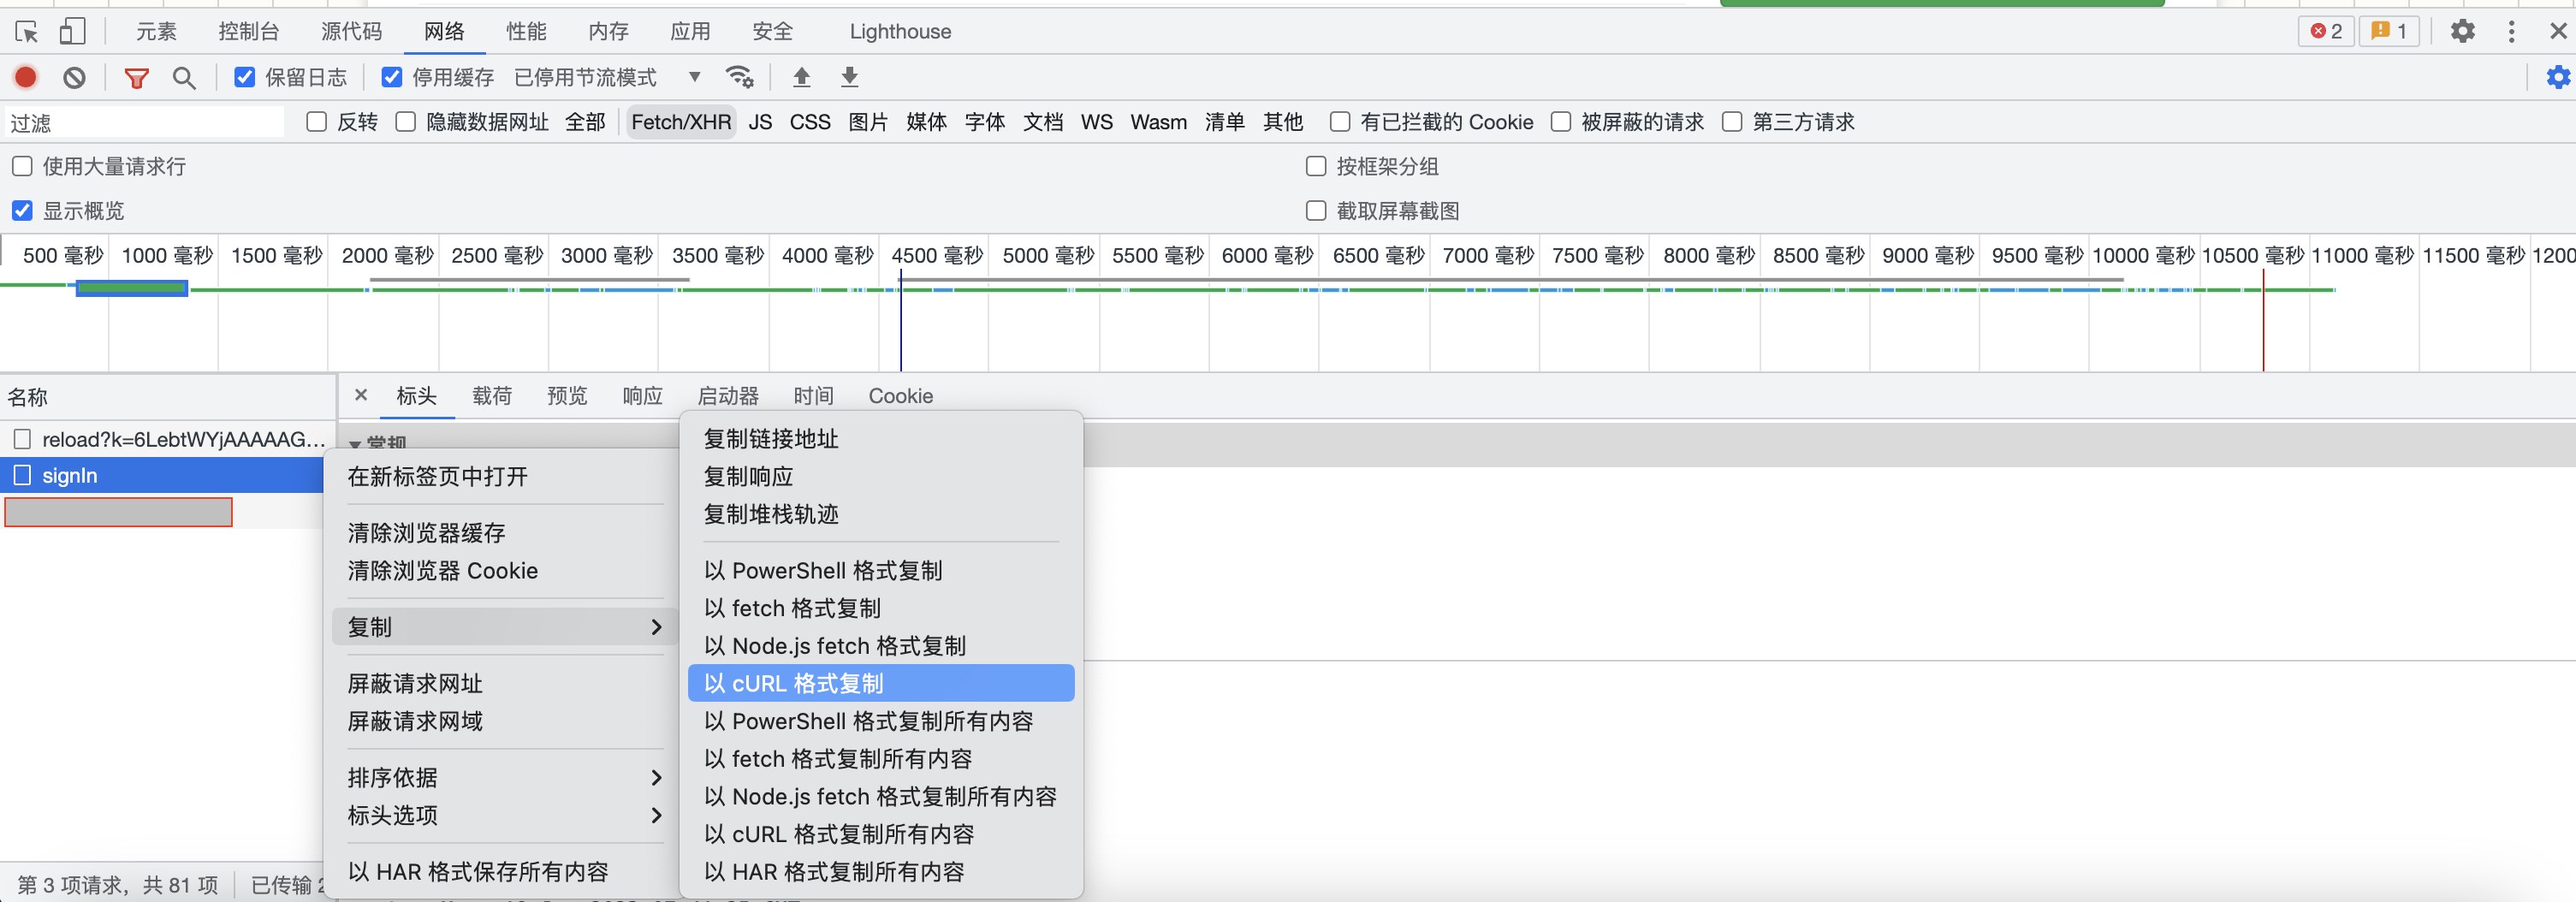Expand the 排序依据 submenu
2576x902 pixels.
click(504, 777)
